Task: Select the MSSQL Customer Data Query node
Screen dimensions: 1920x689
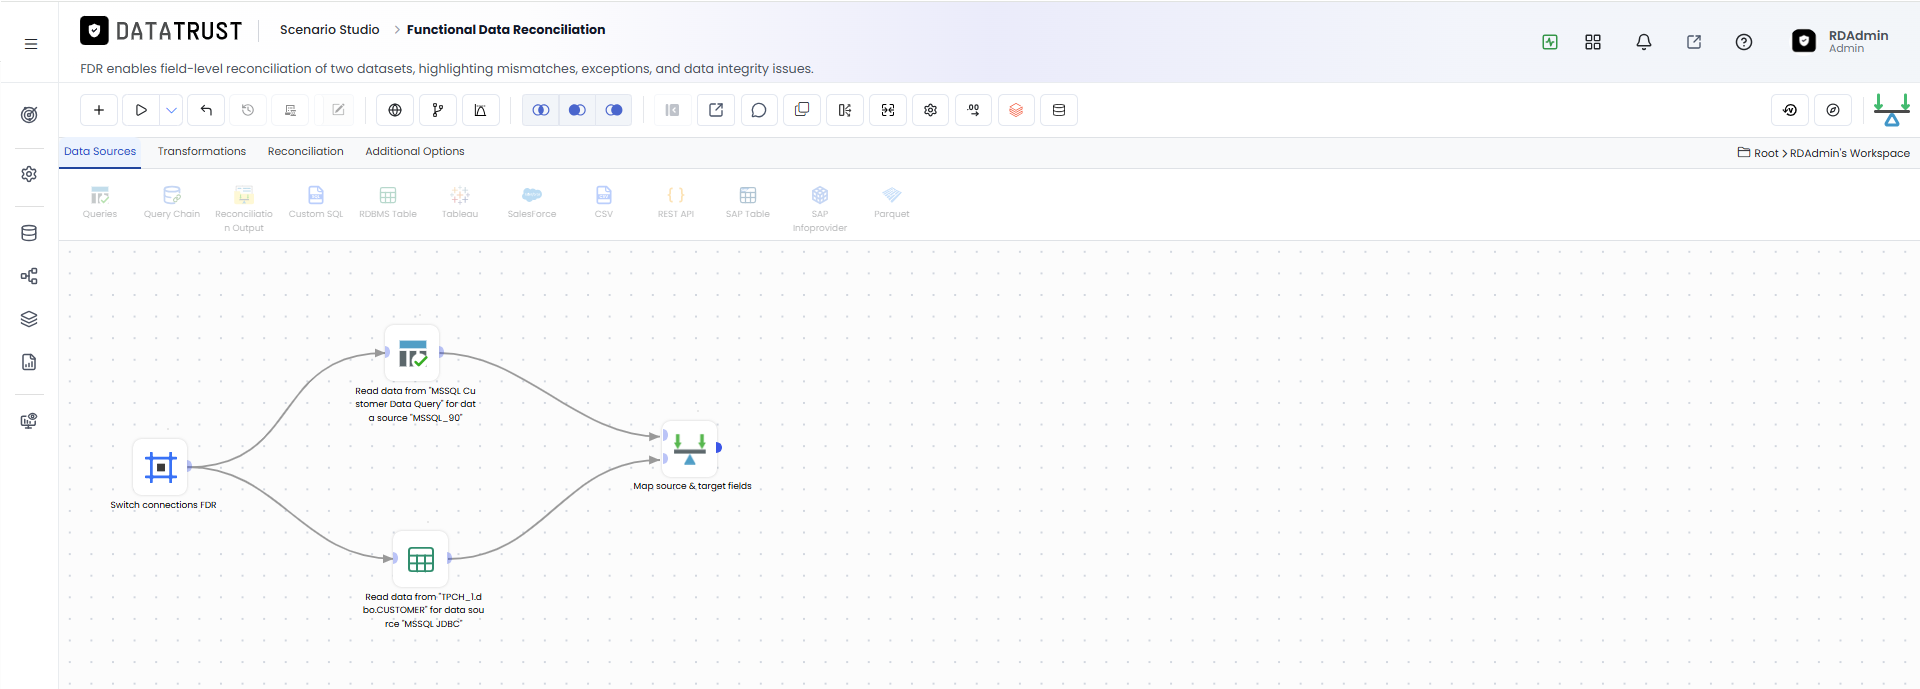Action: click(413, 353)
